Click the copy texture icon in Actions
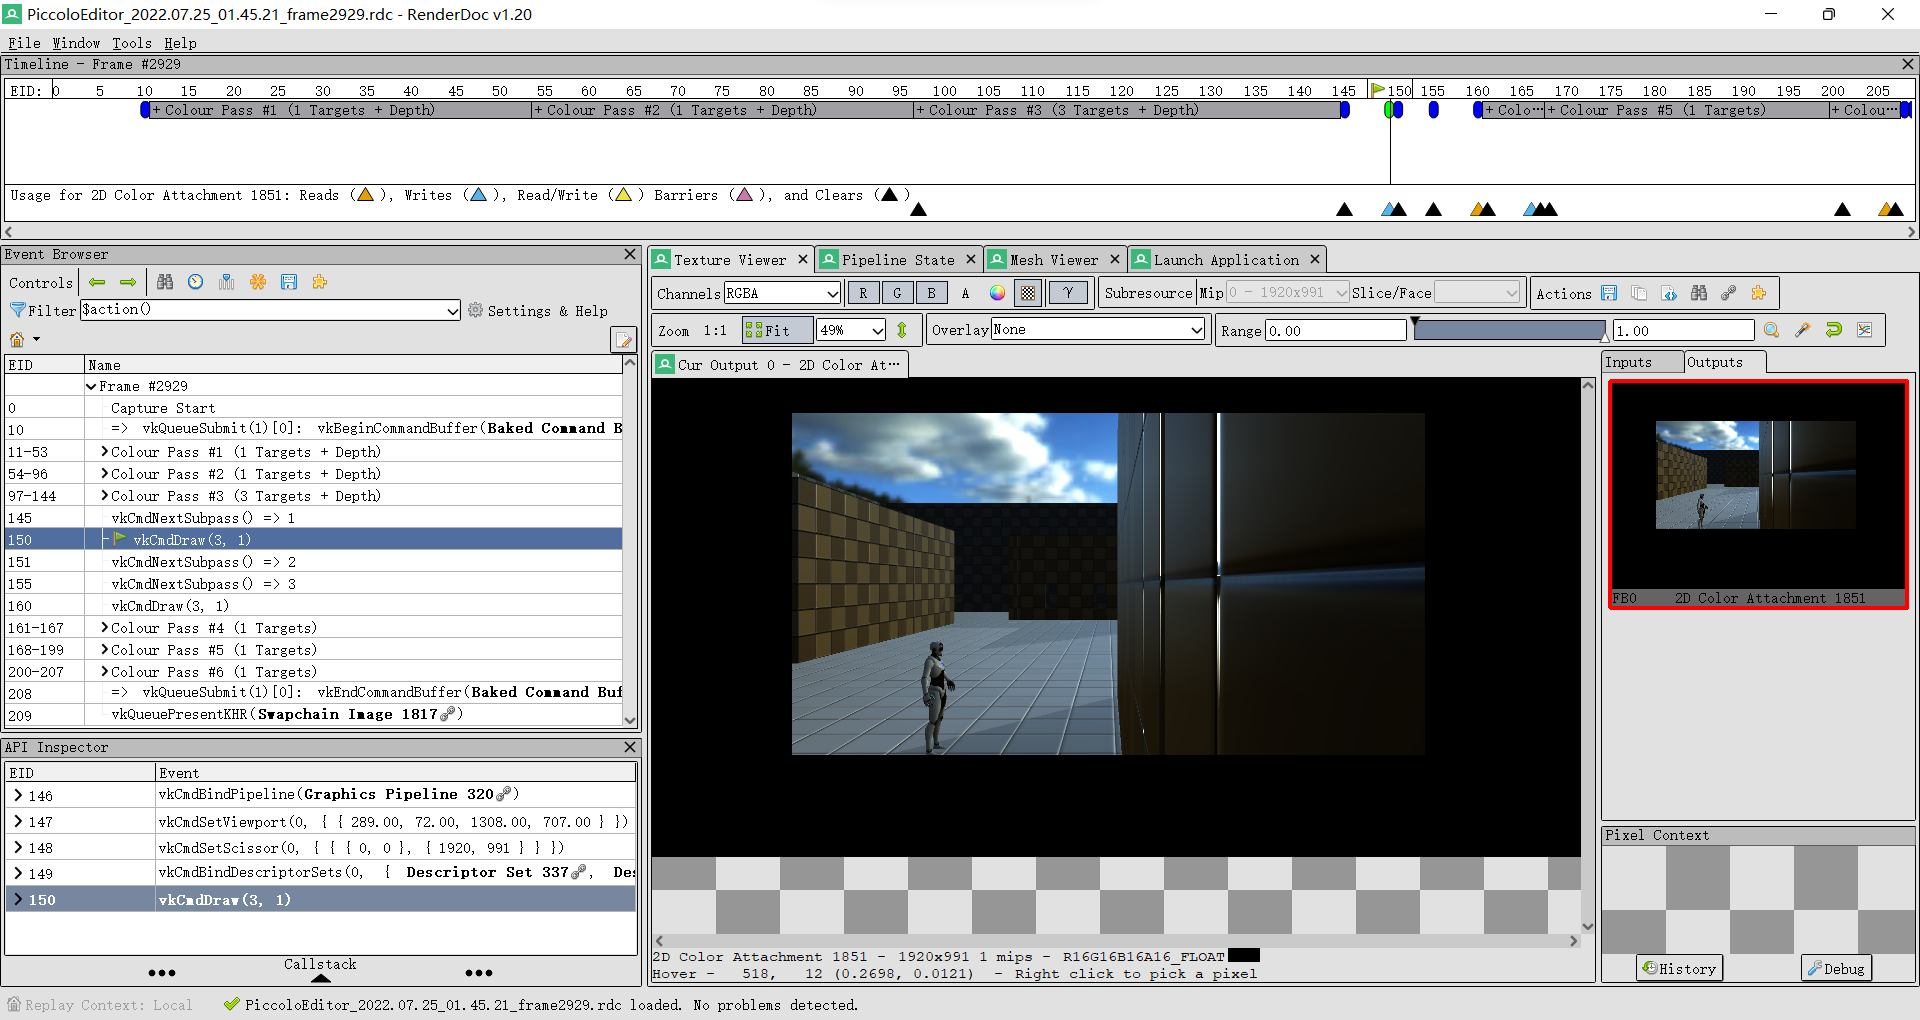This screenshot has width=1920, height=1020. click(1639, 293)
